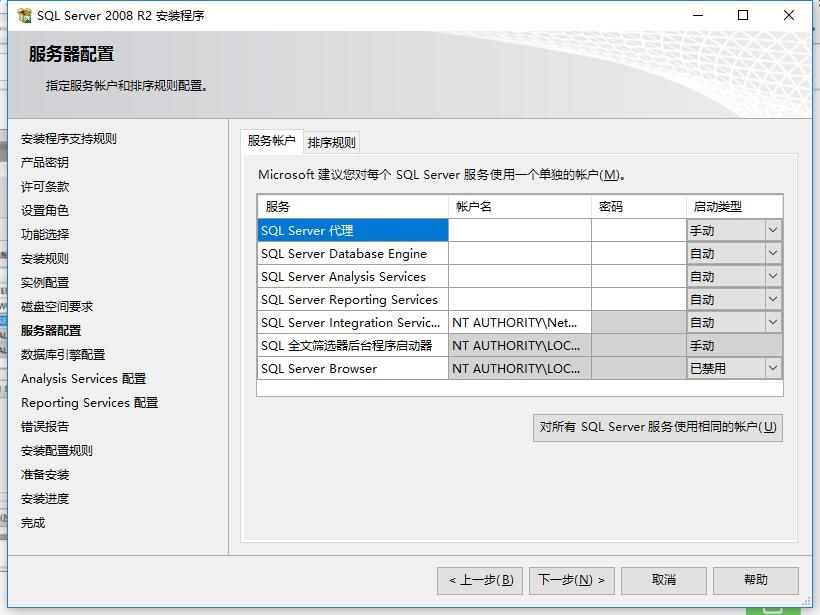Open startup type dropdown for SQL Server 代理
This screenshot has width=820, height=615.
772,230
